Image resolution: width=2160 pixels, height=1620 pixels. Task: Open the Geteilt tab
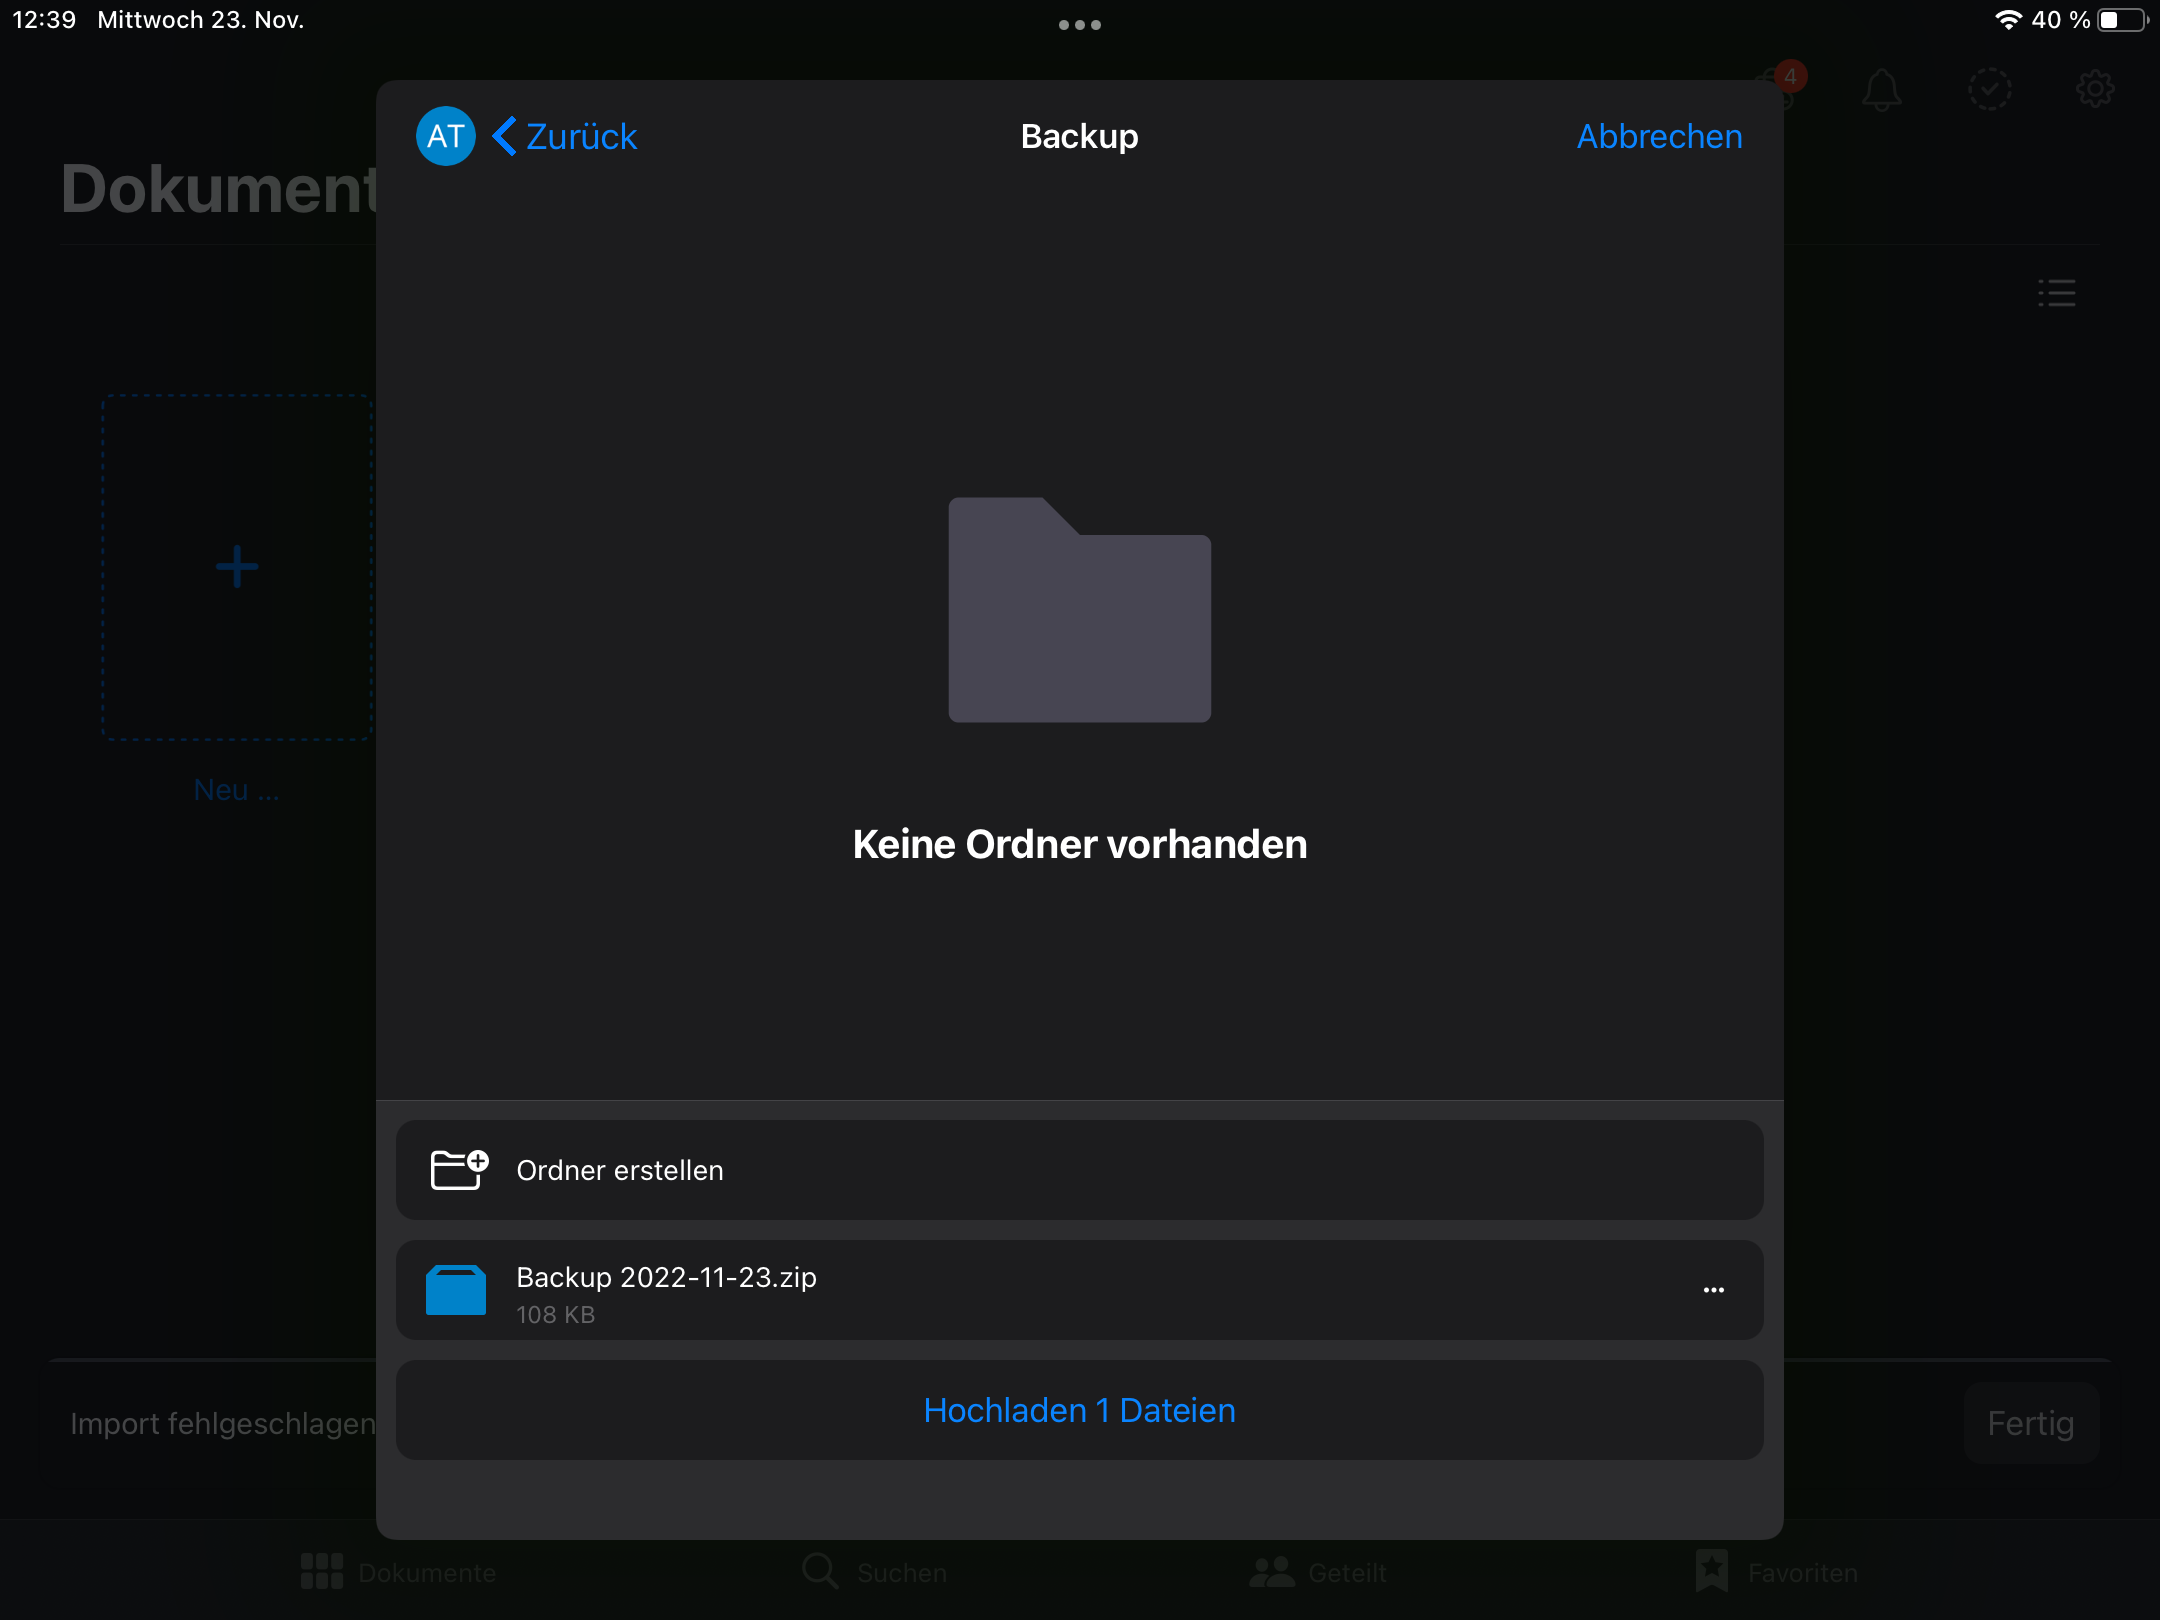(1317, 1572)
